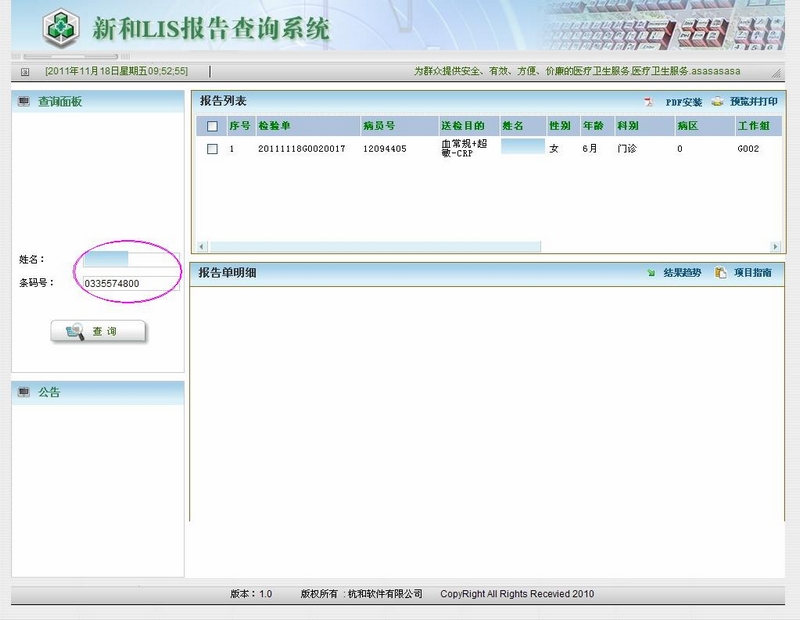This screenshot has width=800, height=620.
Task: Select report number 20111118G0020017
Action: 301,149
